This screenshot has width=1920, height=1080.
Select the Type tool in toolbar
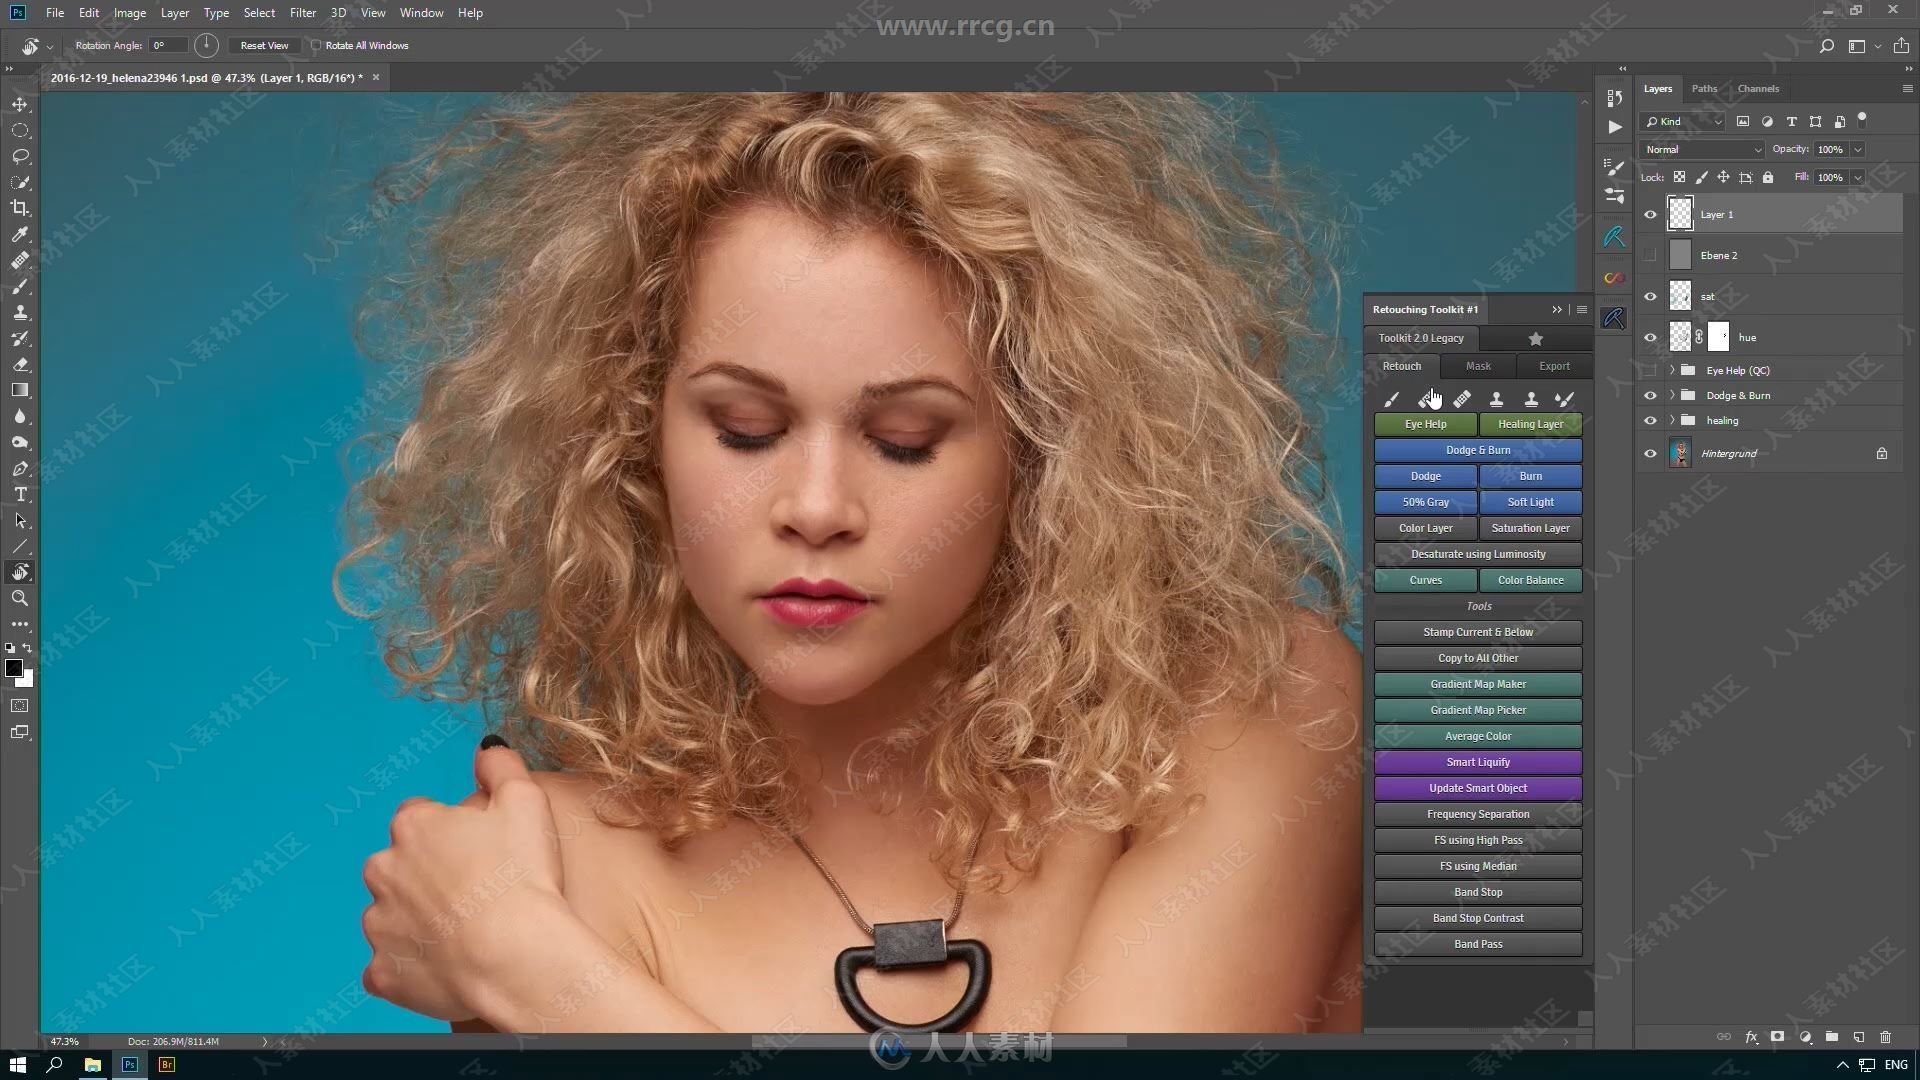coord(20,493)
